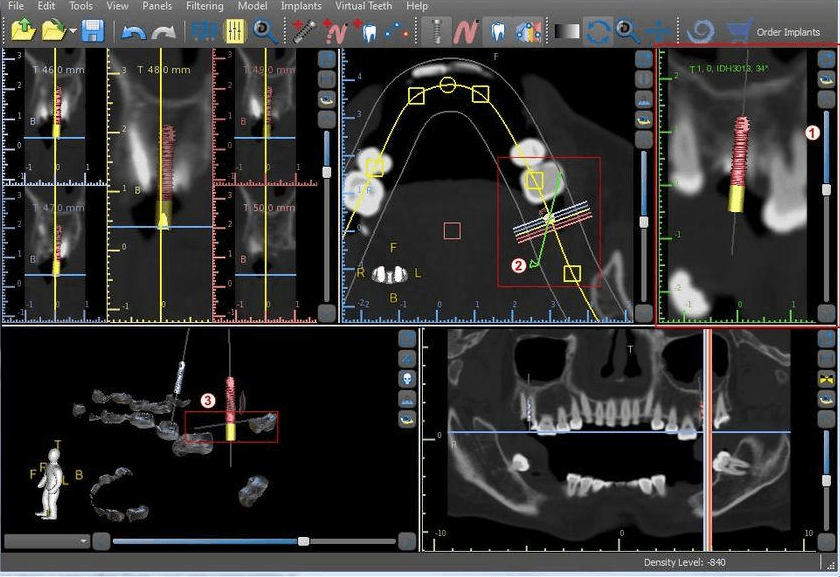Click the Density Level status text
The height and width of the screenshot is (577, 840).
[685, 562]
